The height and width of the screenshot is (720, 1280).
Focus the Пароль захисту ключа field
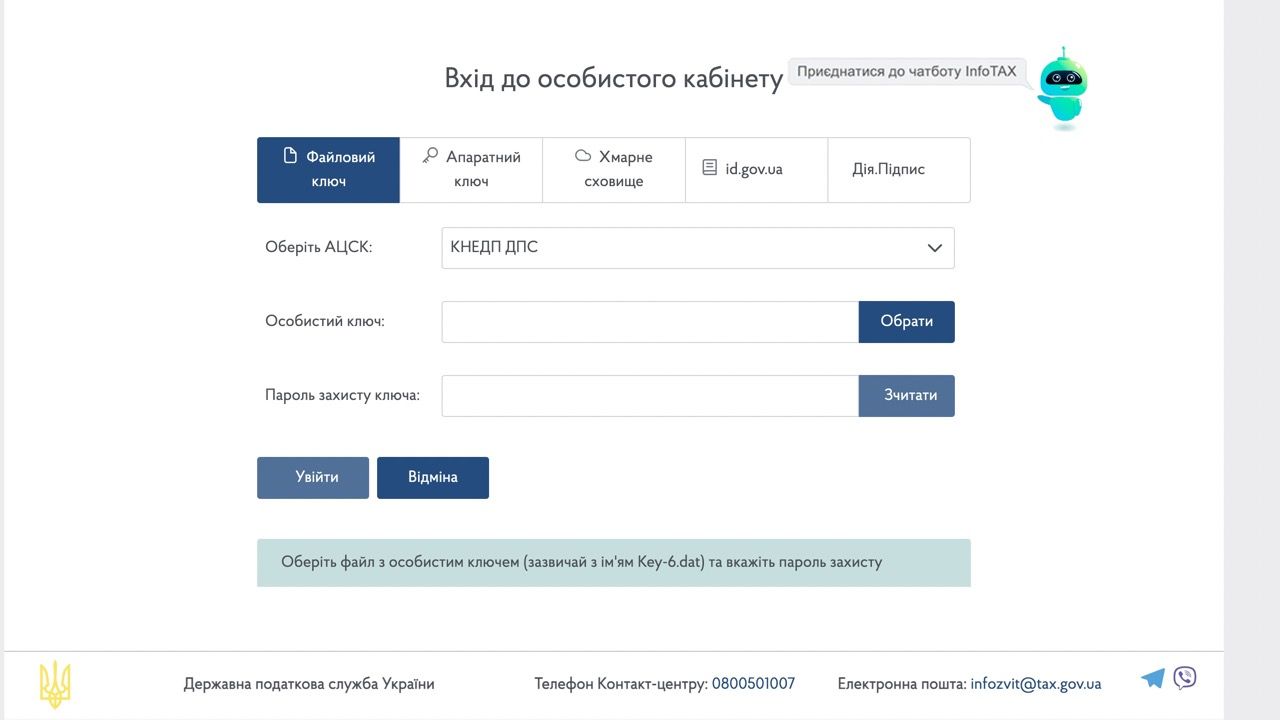649,396
